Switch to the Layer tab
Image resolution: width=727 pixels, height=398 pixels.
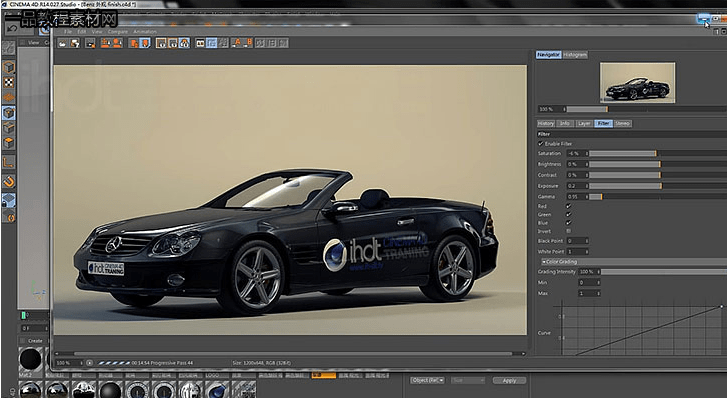point(584,123)
